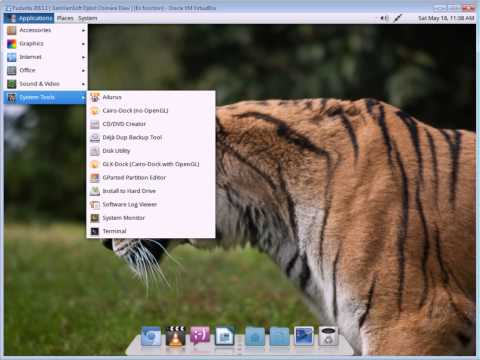Launch Ailurus from System Tools
Viewport: 480px width, 360px height.
[x=151, y=97]
